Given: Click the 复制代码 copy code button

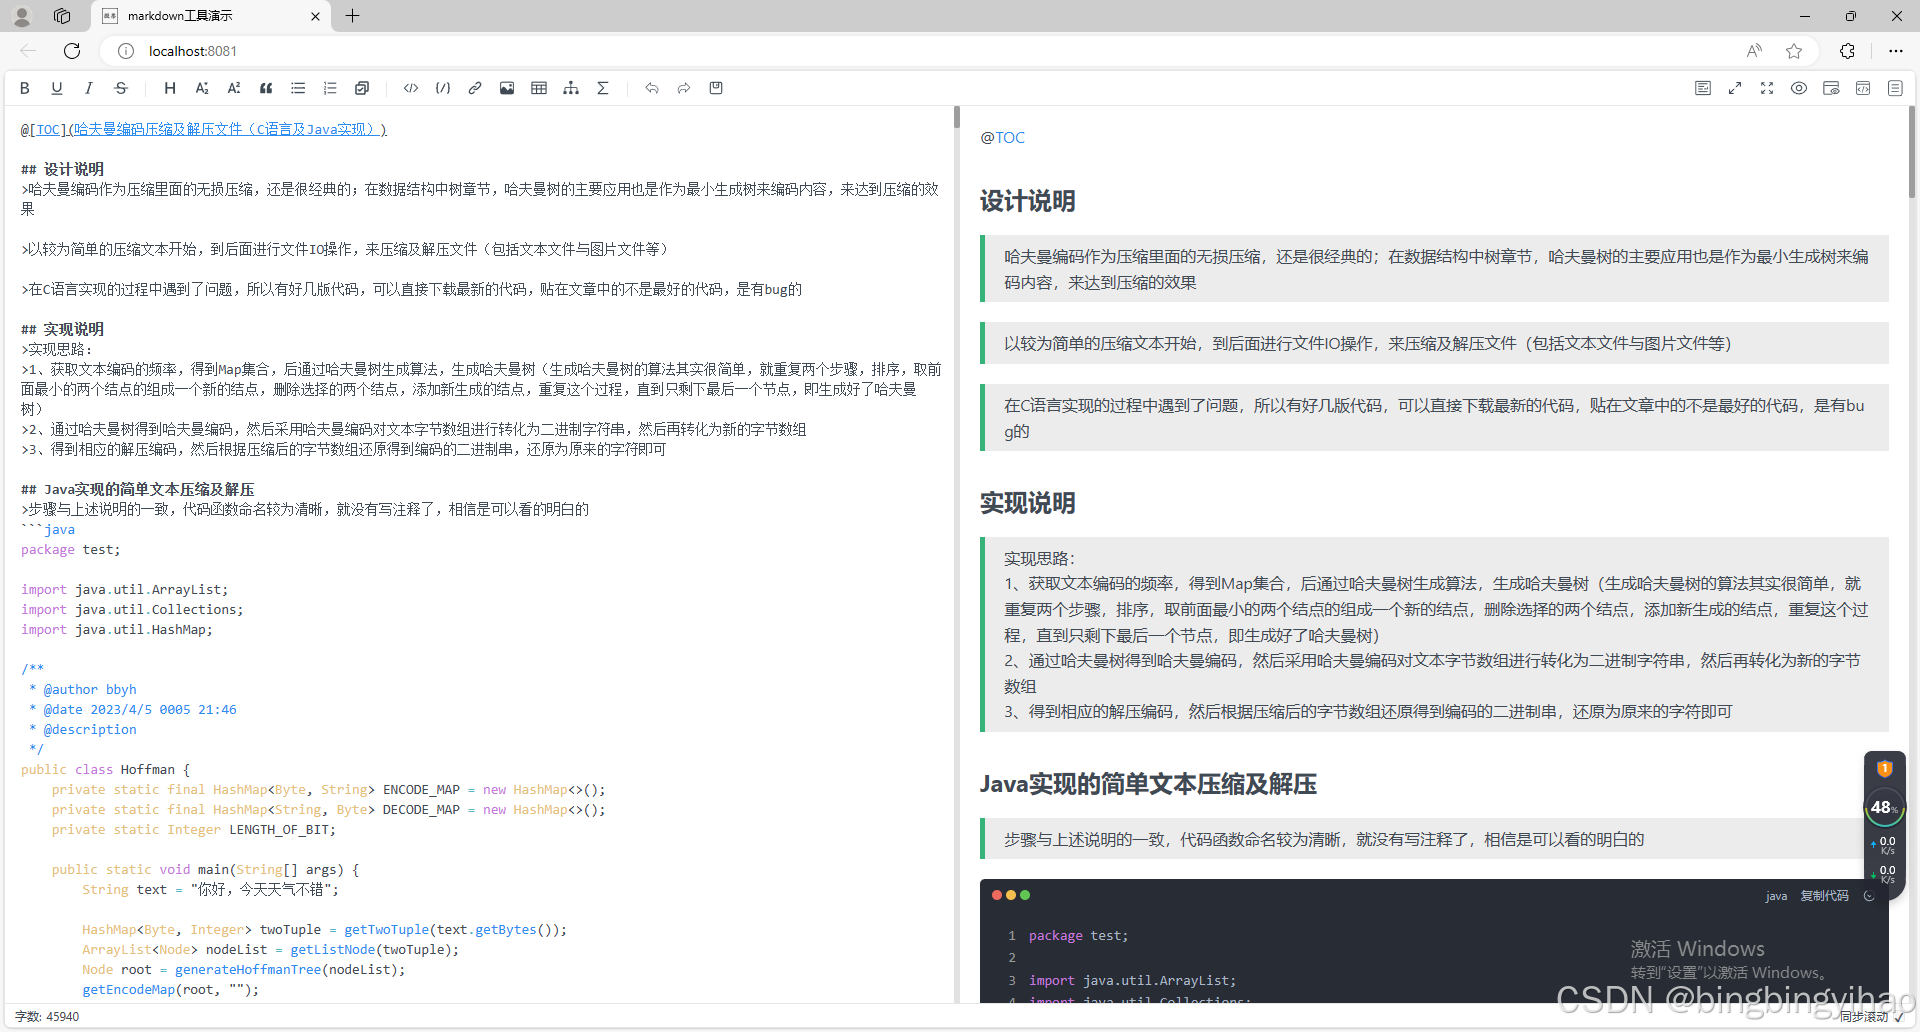Looking at the screenshot, I should (x=1824, y=896).
